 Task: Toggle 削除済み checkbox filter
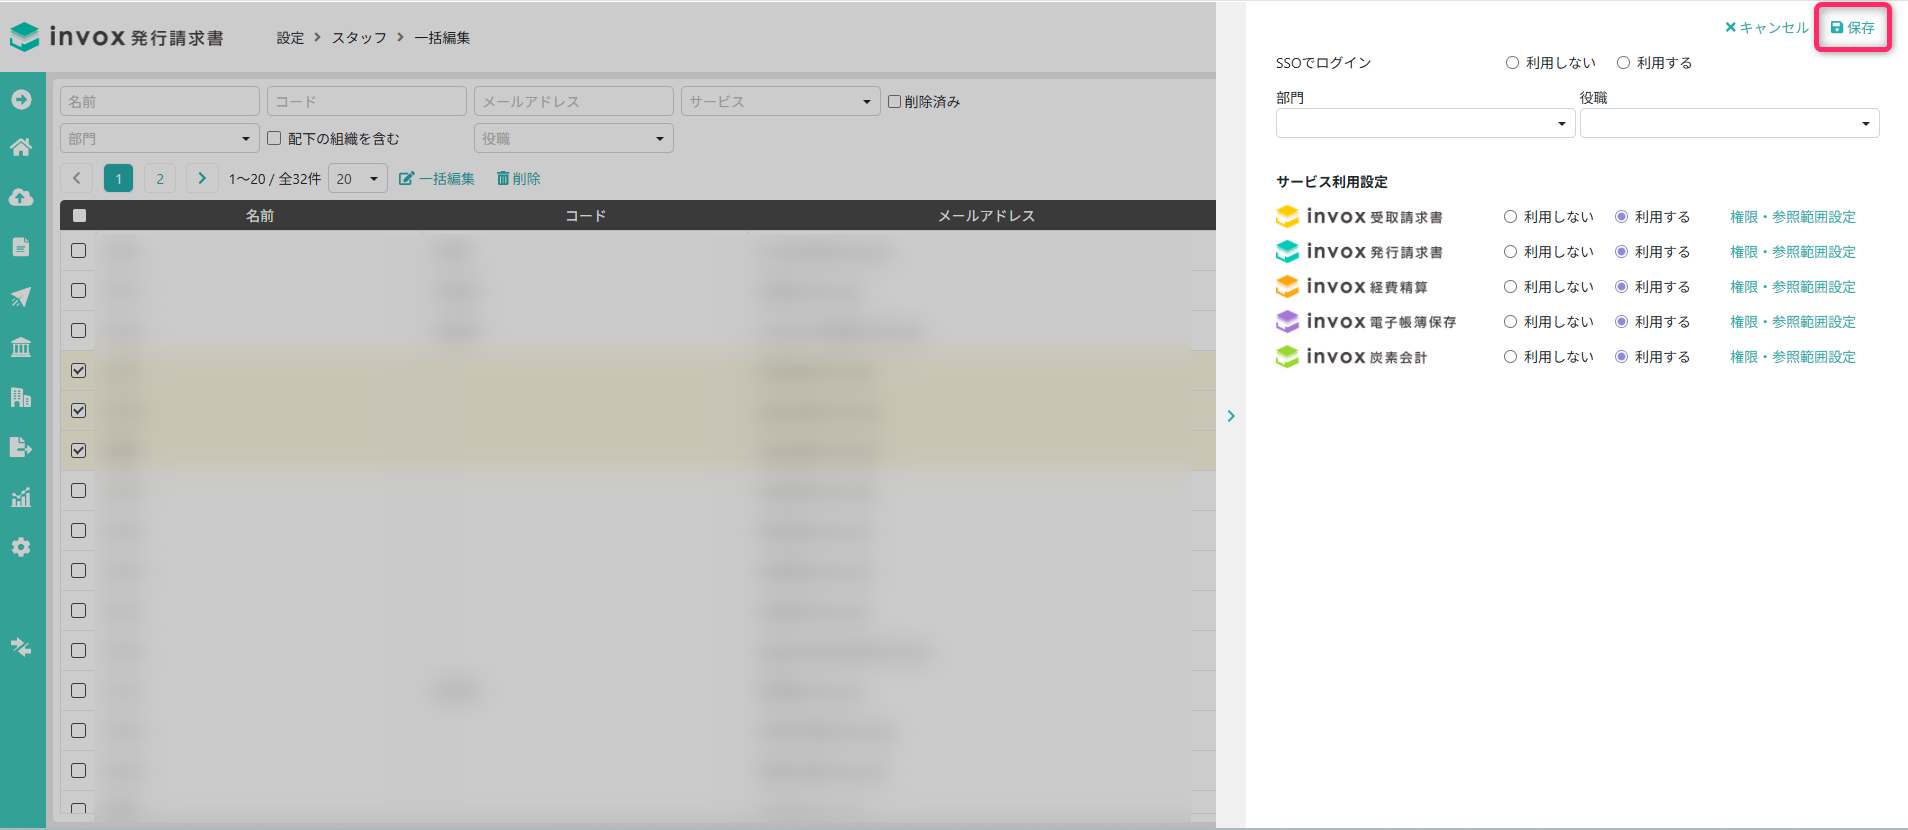(895, 101)
